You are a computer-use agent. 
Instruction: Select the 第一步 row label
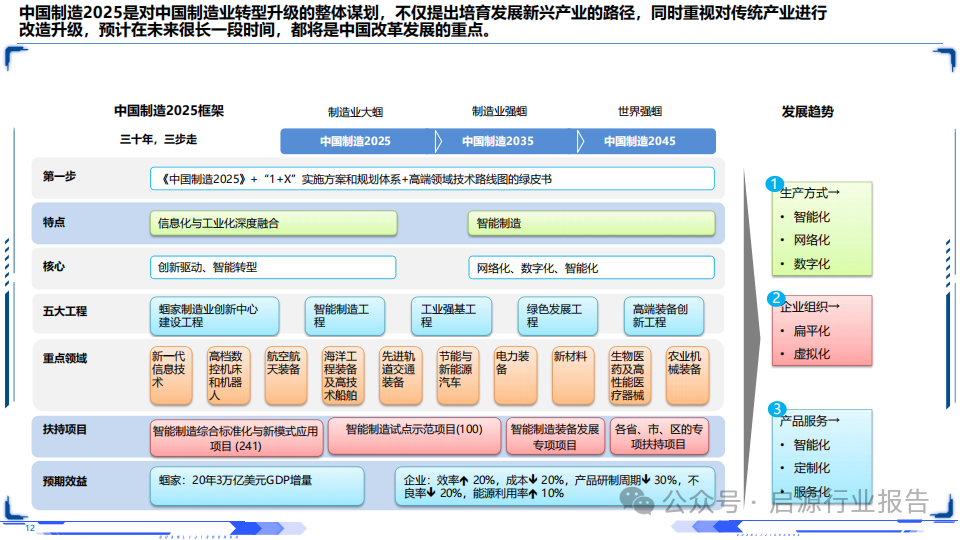tap(59, 176)
